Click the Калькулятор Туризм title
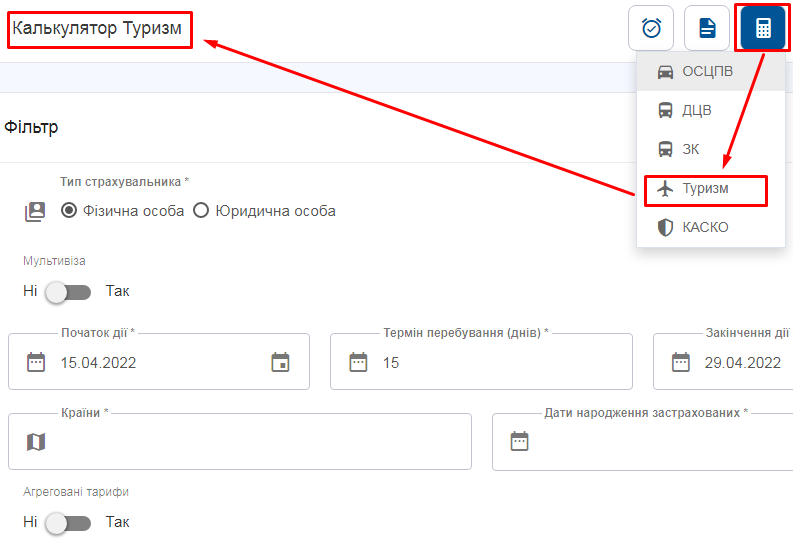Screen dimensions: 793x542 click(x=97, y=28)
